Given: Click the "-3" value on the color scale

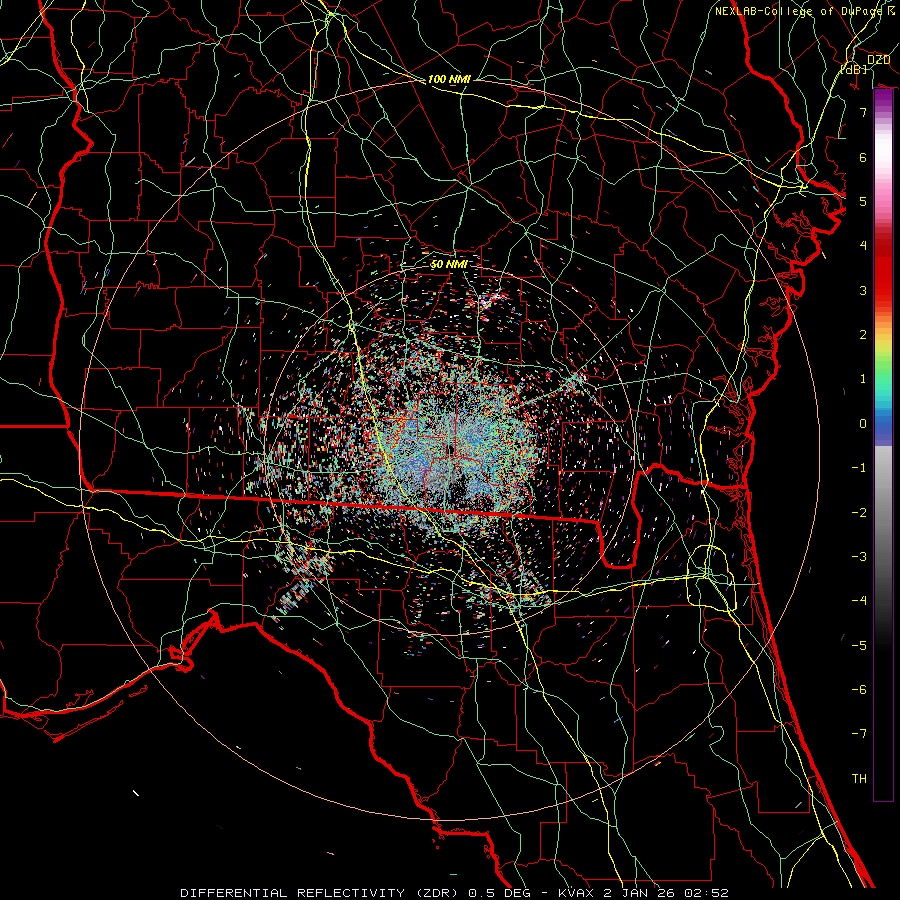Looking at the screenshot, I should tap(859, 557).
